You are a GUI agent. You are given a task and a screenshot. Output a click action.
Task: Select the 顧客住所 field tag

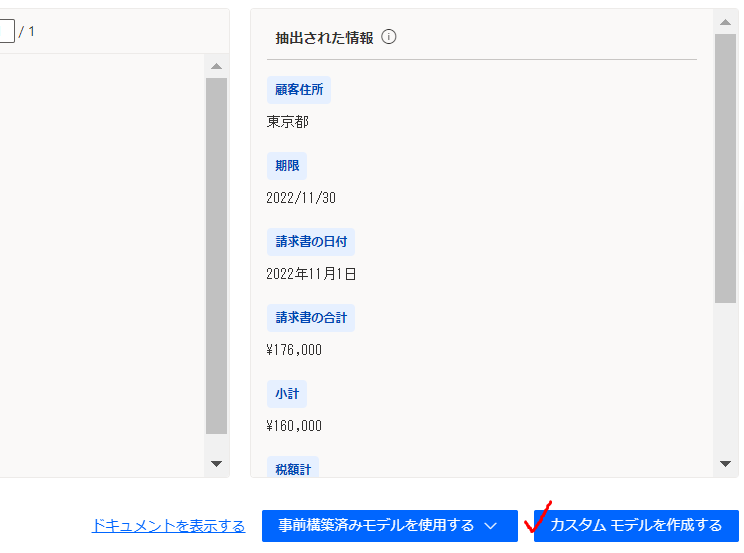point(298,90)
